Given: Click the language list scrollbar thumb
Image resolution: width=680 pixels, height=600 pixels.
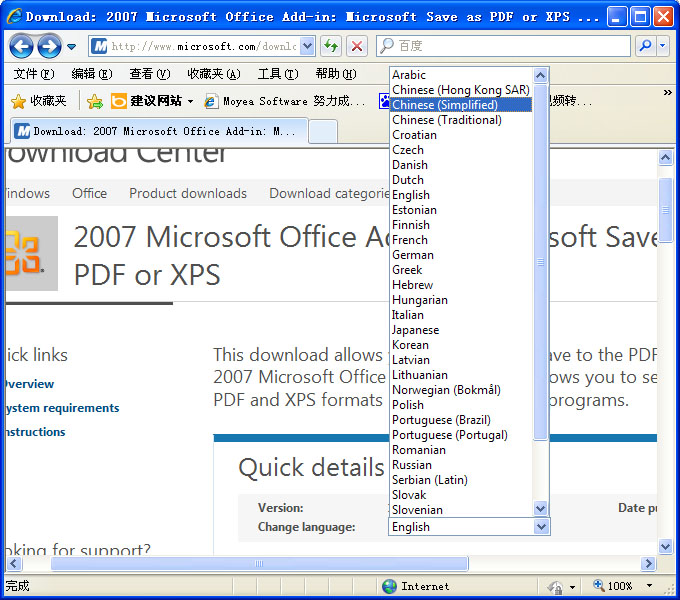Looking at the screenshot, I should [540, 262].
